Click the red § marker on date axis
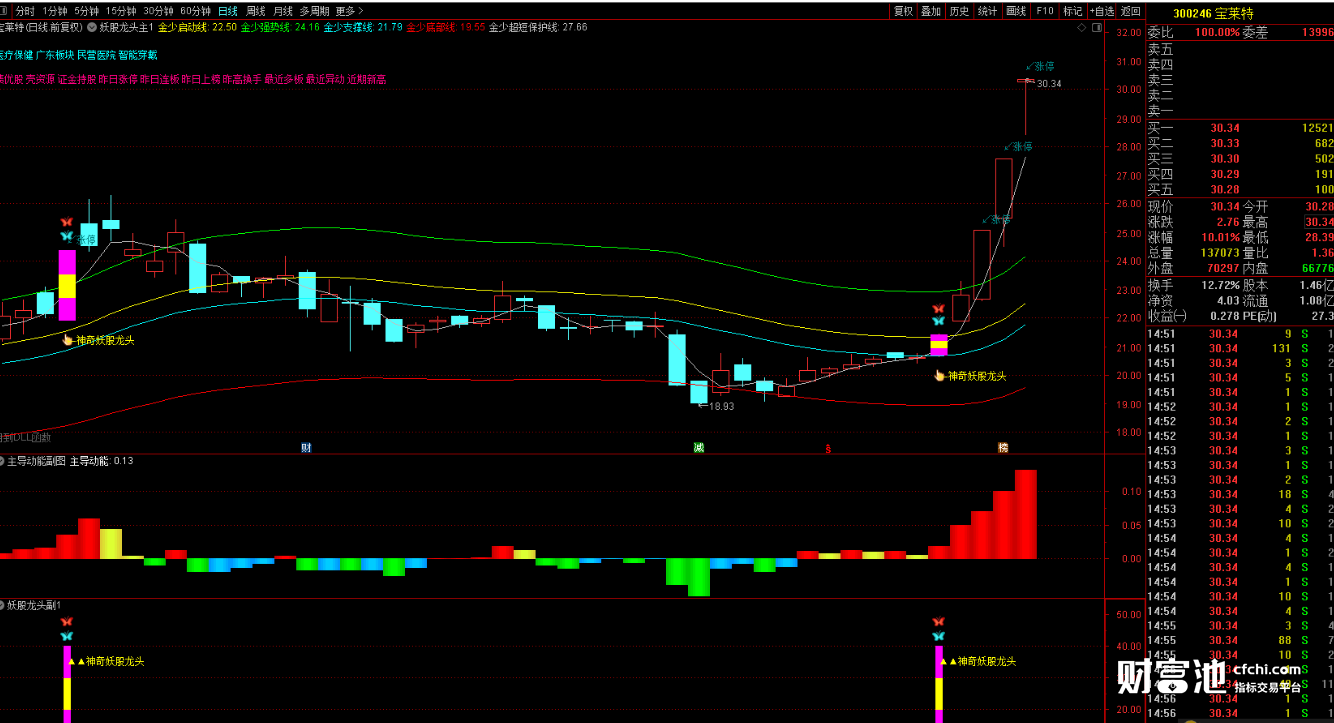Image resolution: width=1334 pixels, height=723 pixels. [x=828, y=448]
